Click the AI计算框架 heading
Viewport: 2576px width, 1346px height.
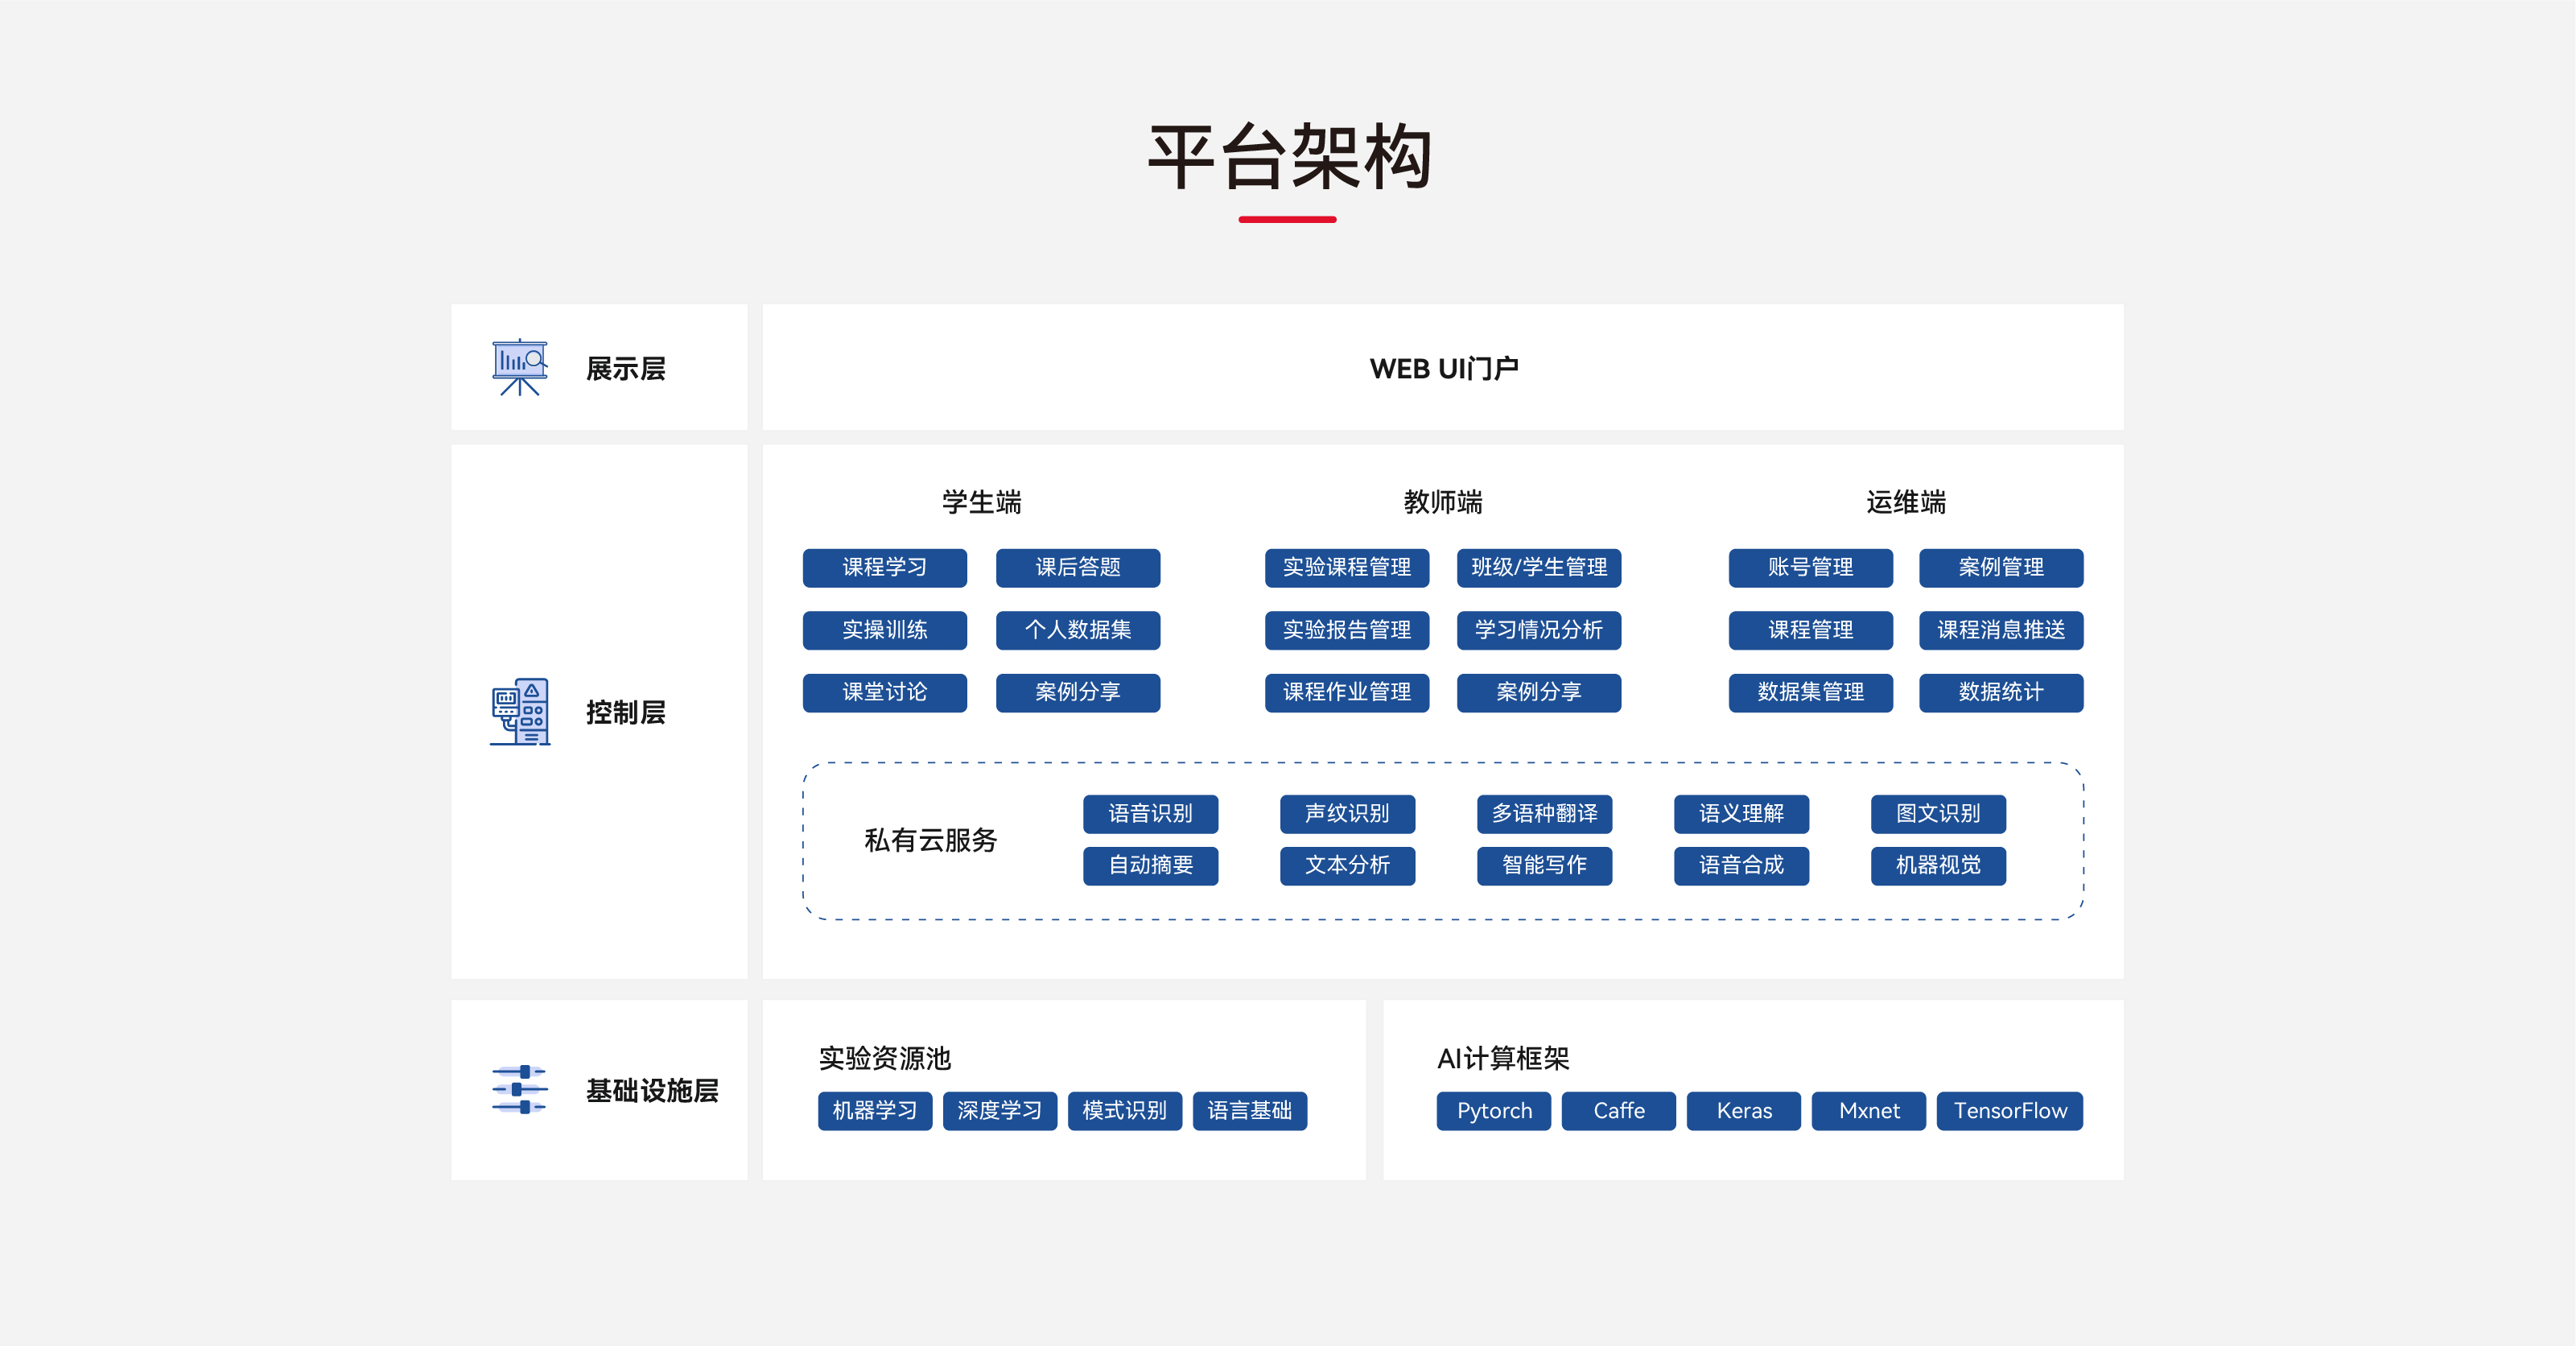pos(1503,1058)
